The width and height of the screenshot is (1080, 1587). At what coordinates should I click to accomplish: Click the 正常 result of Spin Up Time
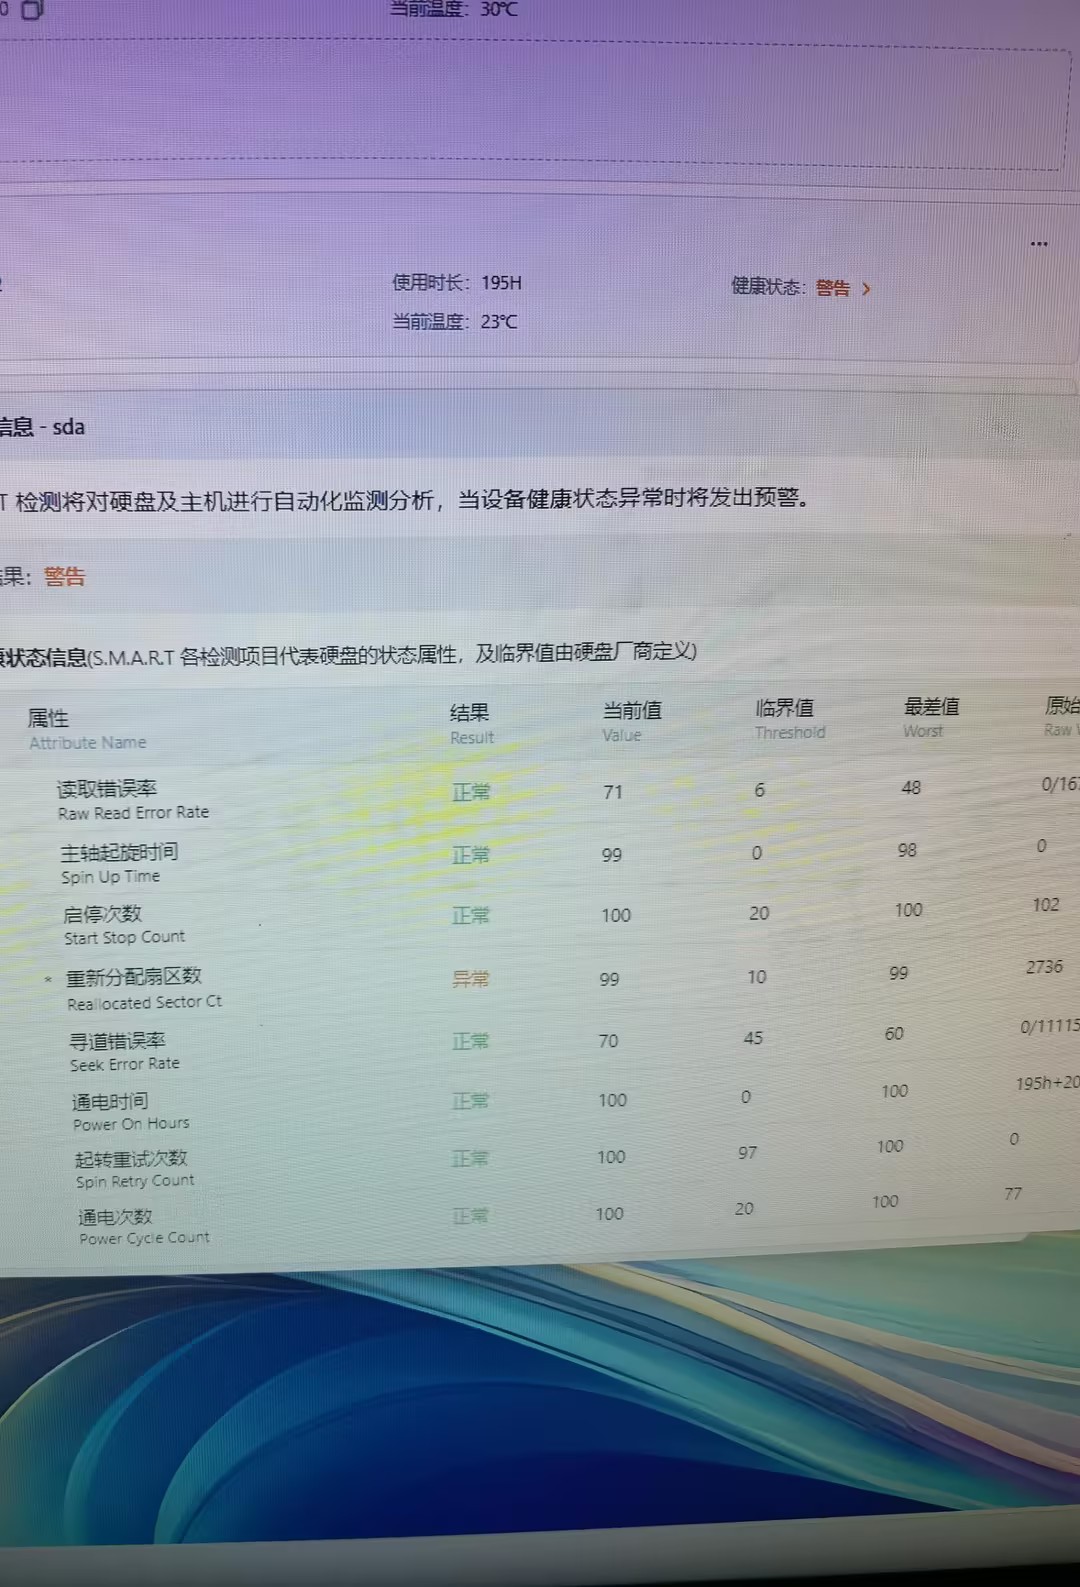[x=471, y=855]
